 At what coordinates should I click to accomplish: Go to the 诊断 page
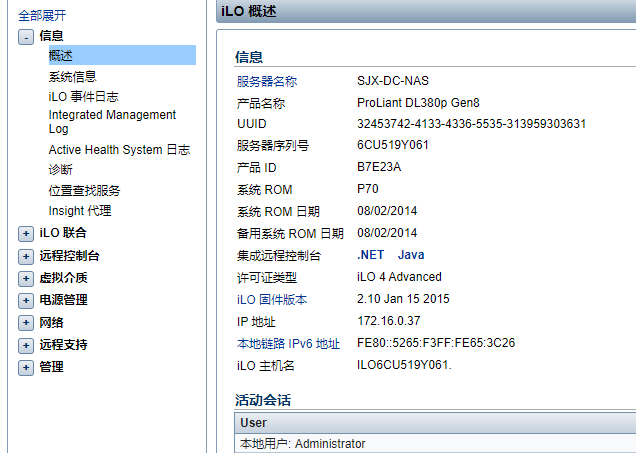pos(61,170)
